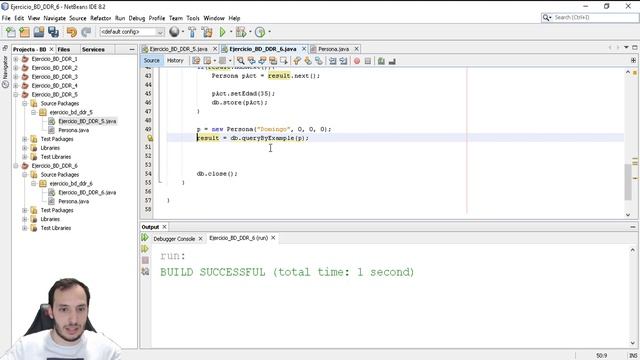
Task: Click the Build Project hammer icon
Action: pyautogui.click(x=192, y=32)
